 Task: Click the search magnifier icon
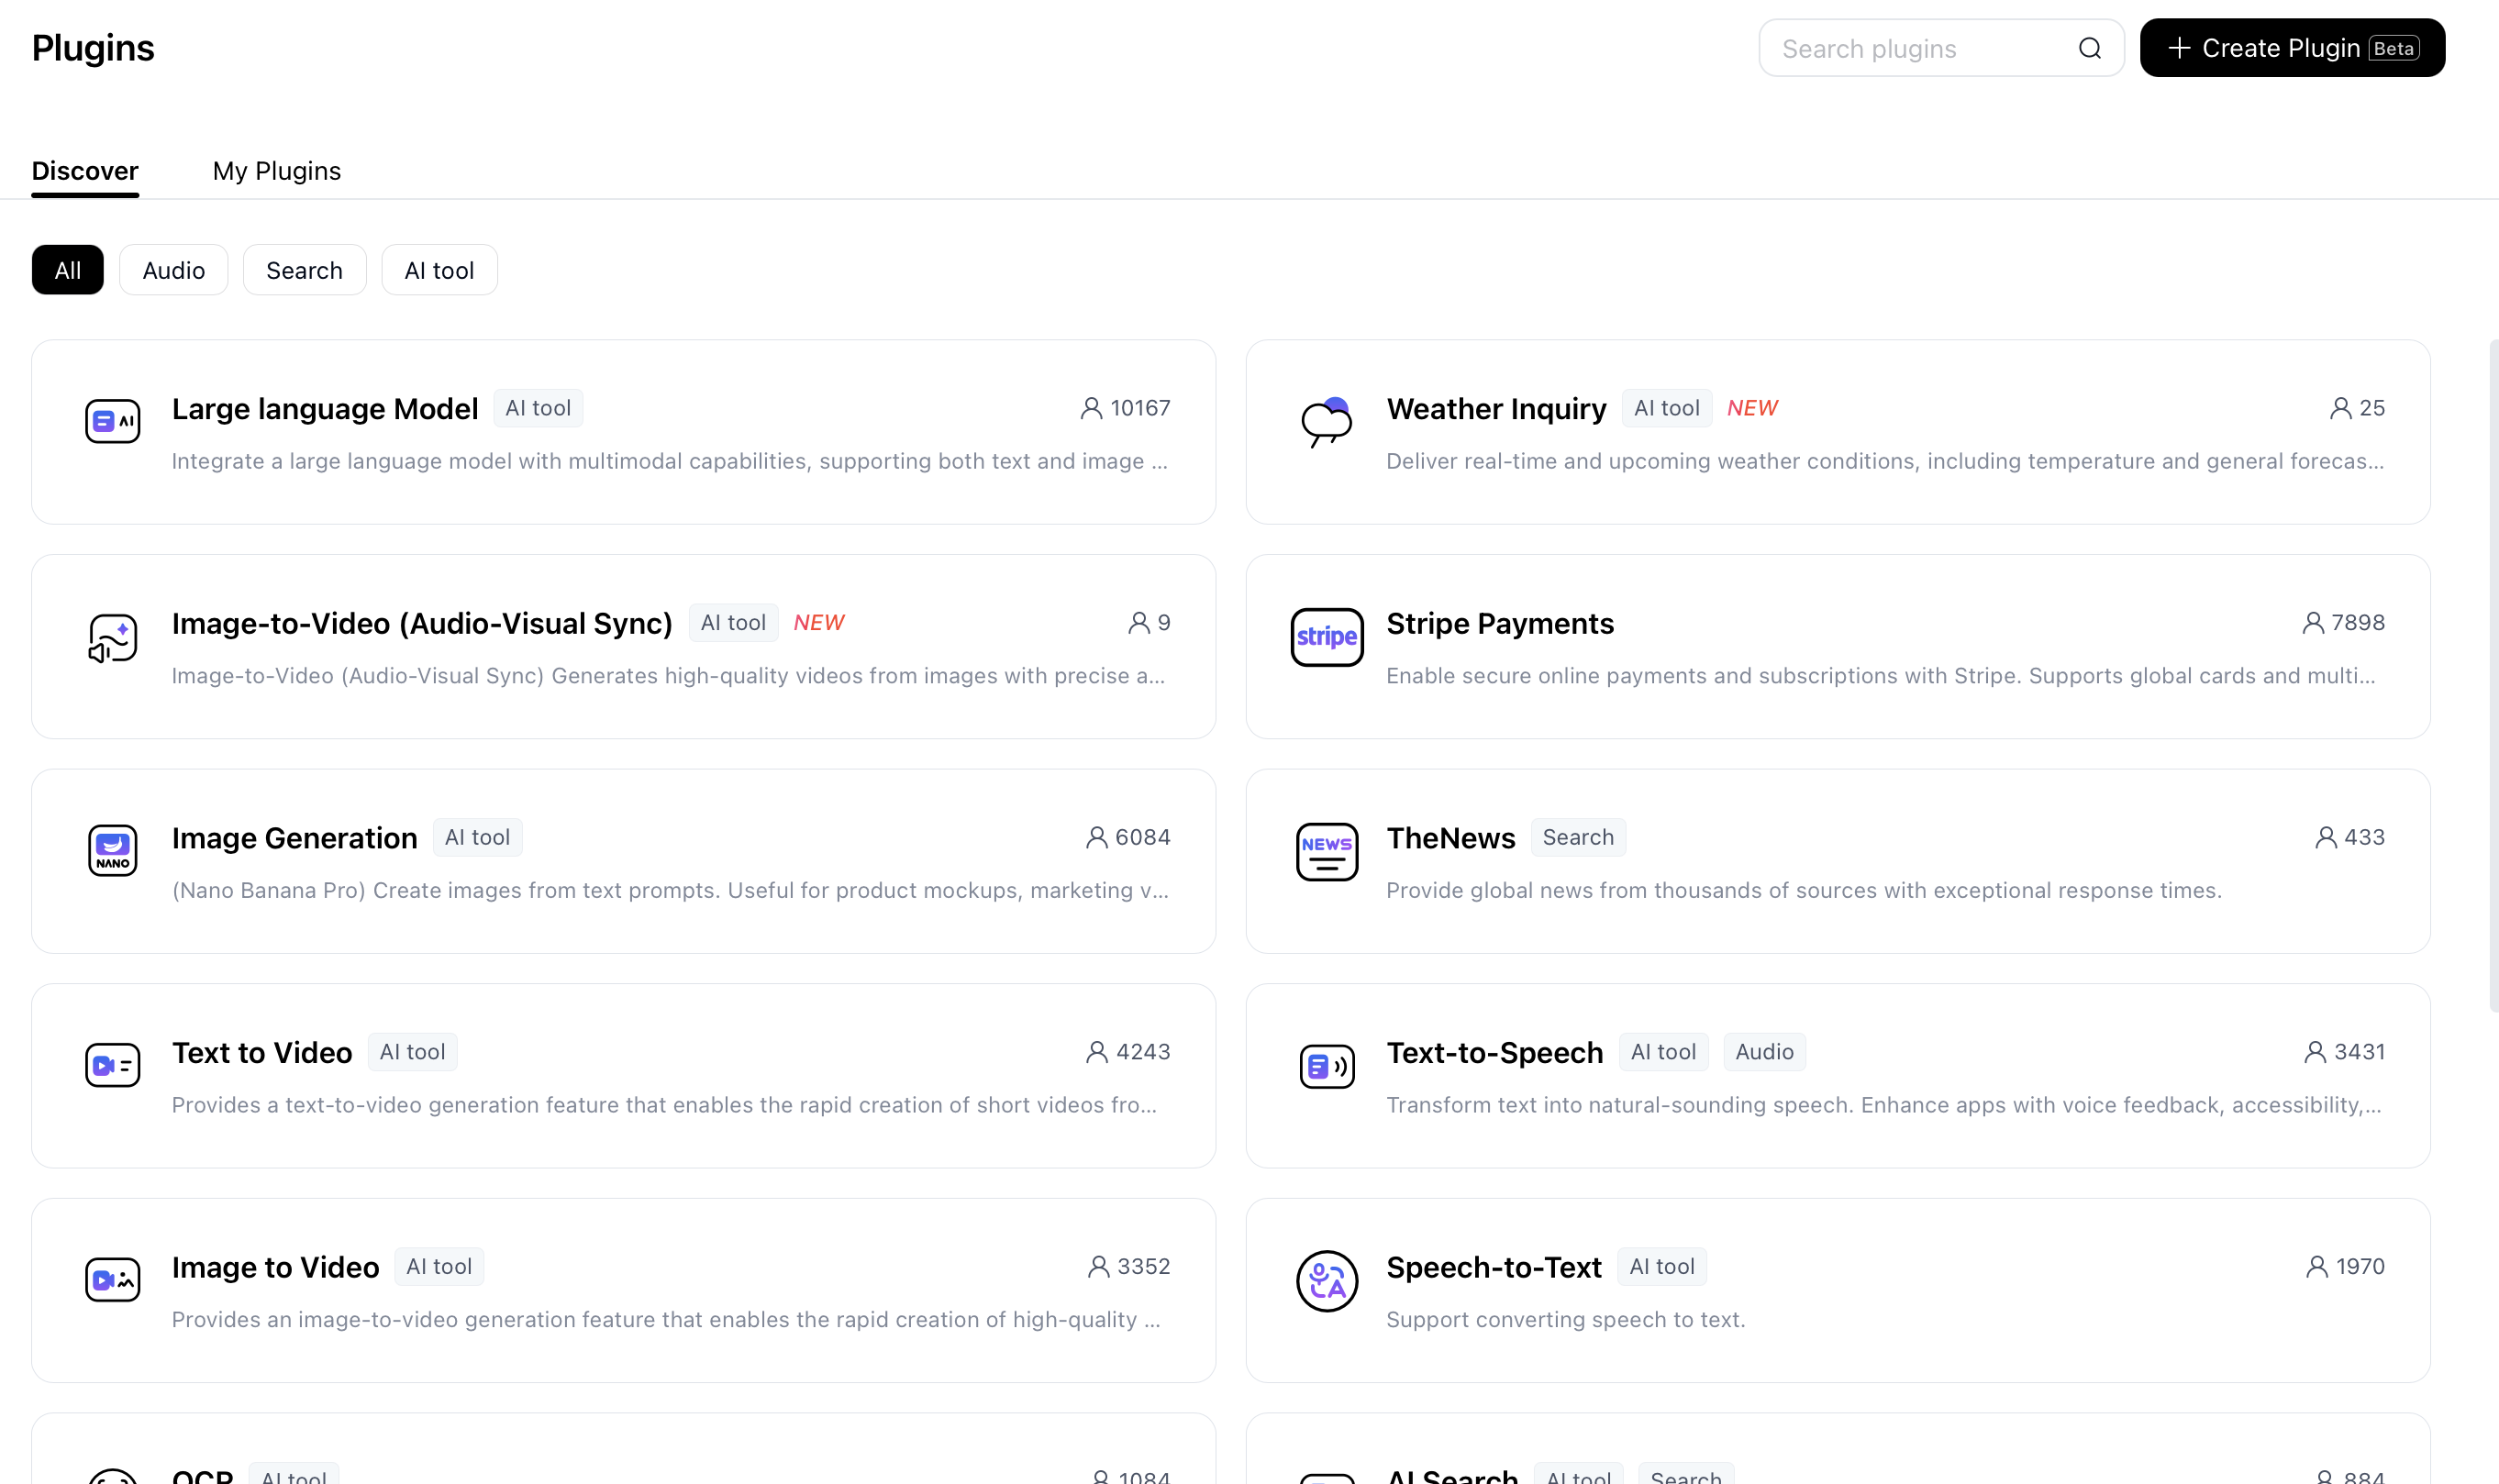pyautogui.click(x=2090, y=47)
